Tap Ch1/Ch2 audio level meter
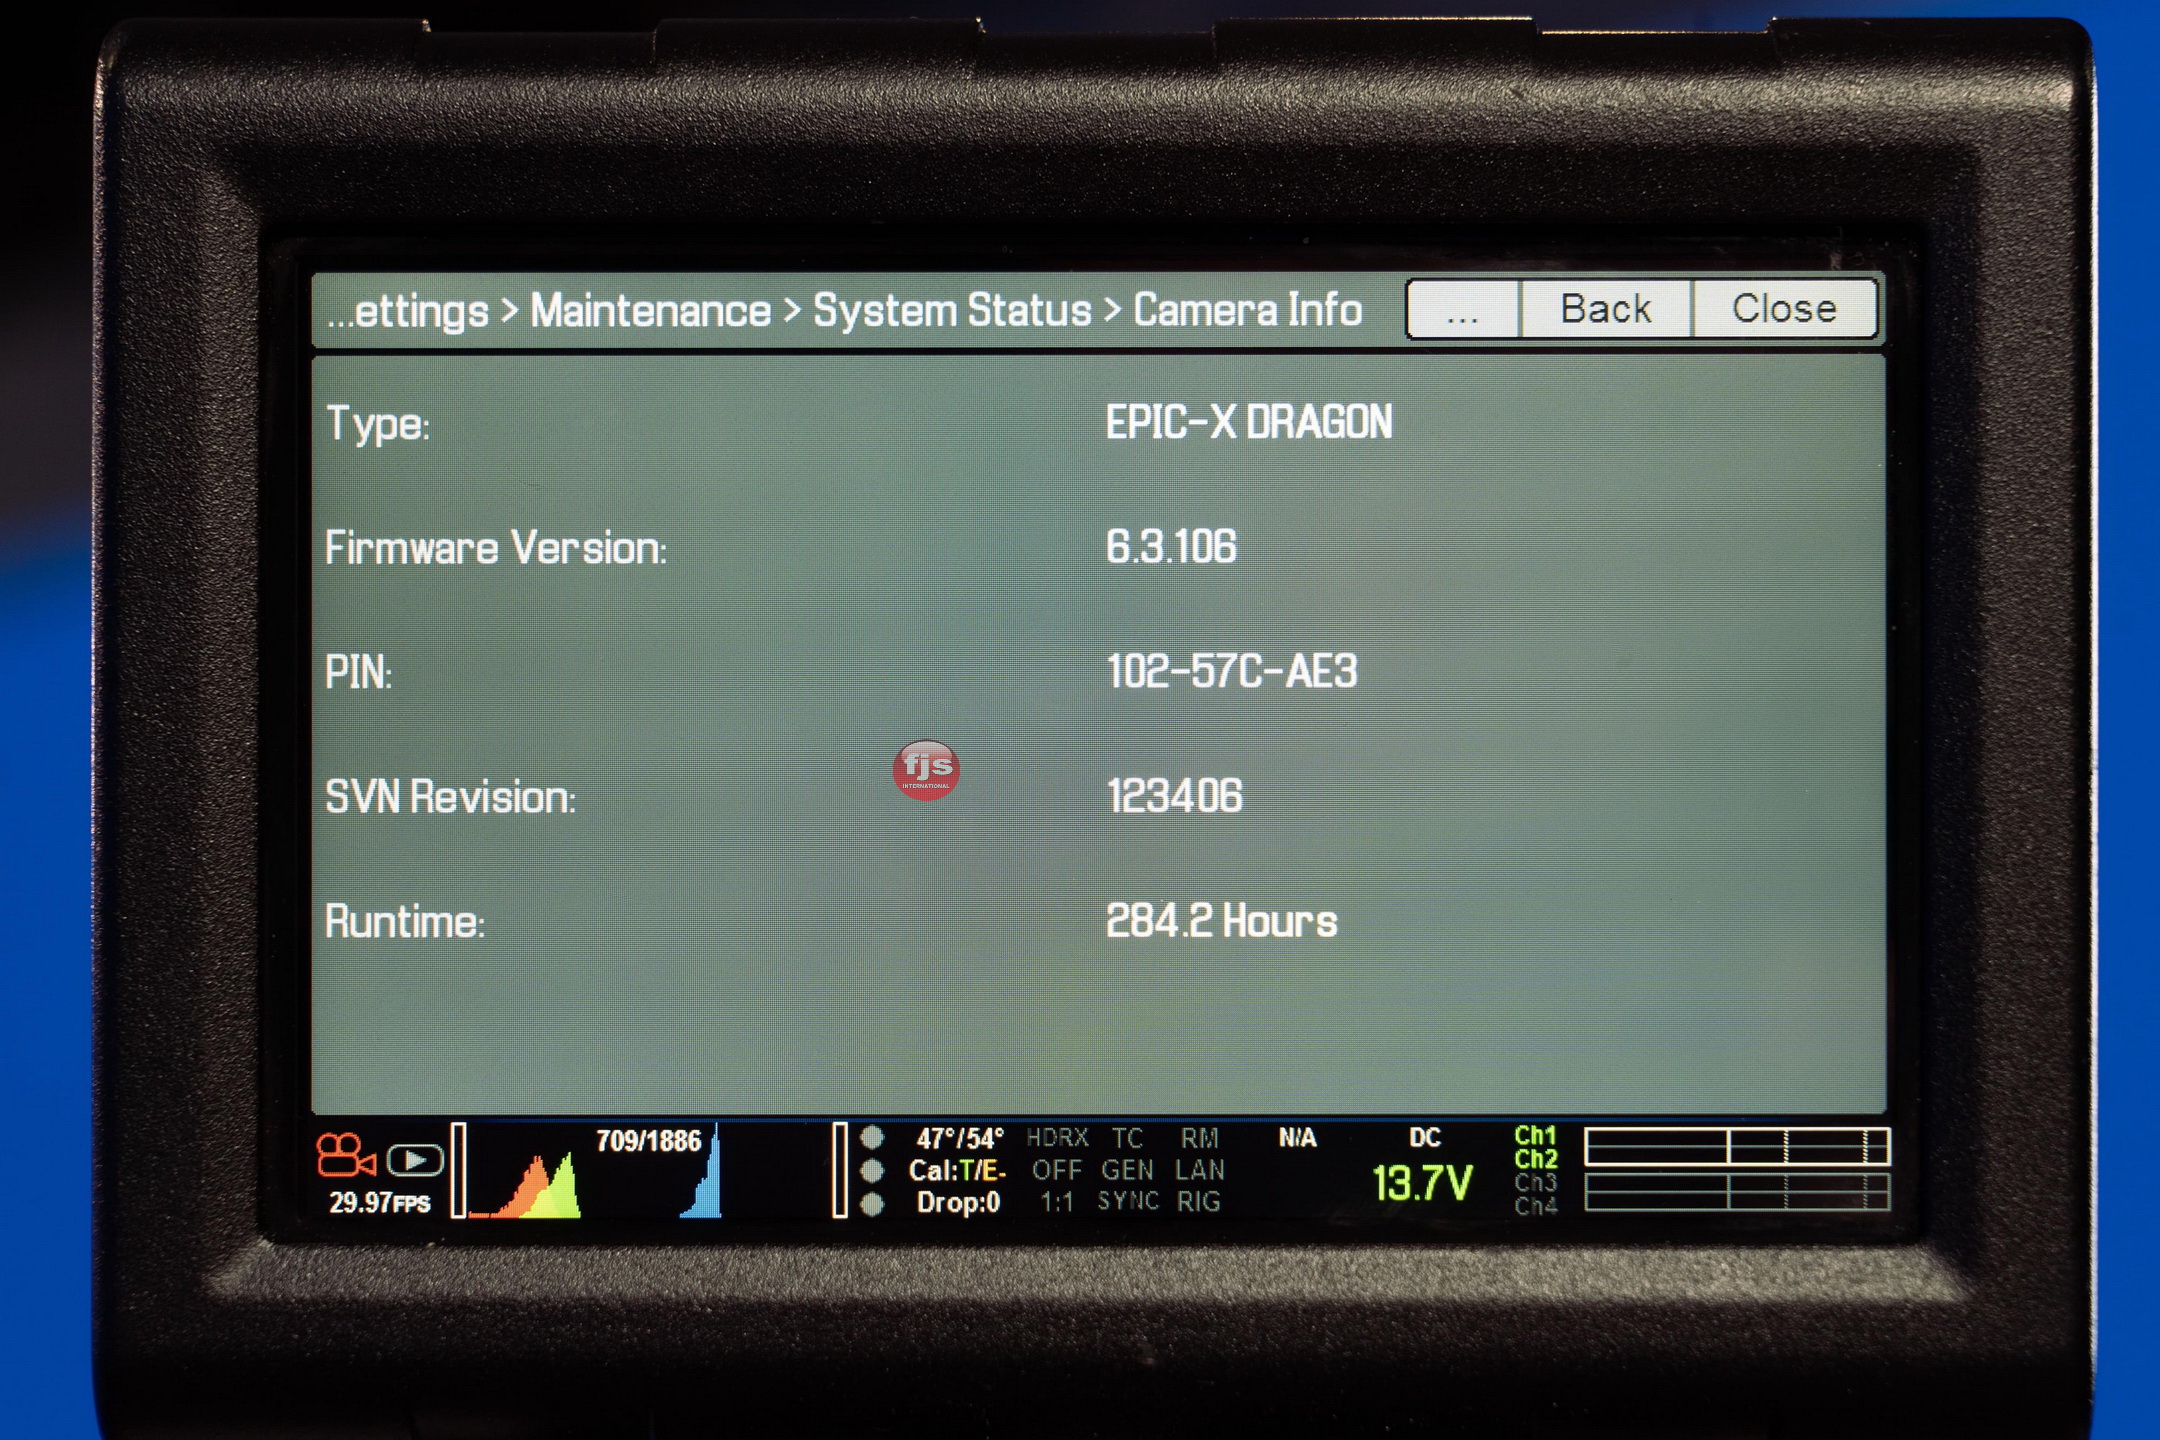Image resolution: width=2160 pixels, height=1440 pixels. [x=1736, y=1147]
